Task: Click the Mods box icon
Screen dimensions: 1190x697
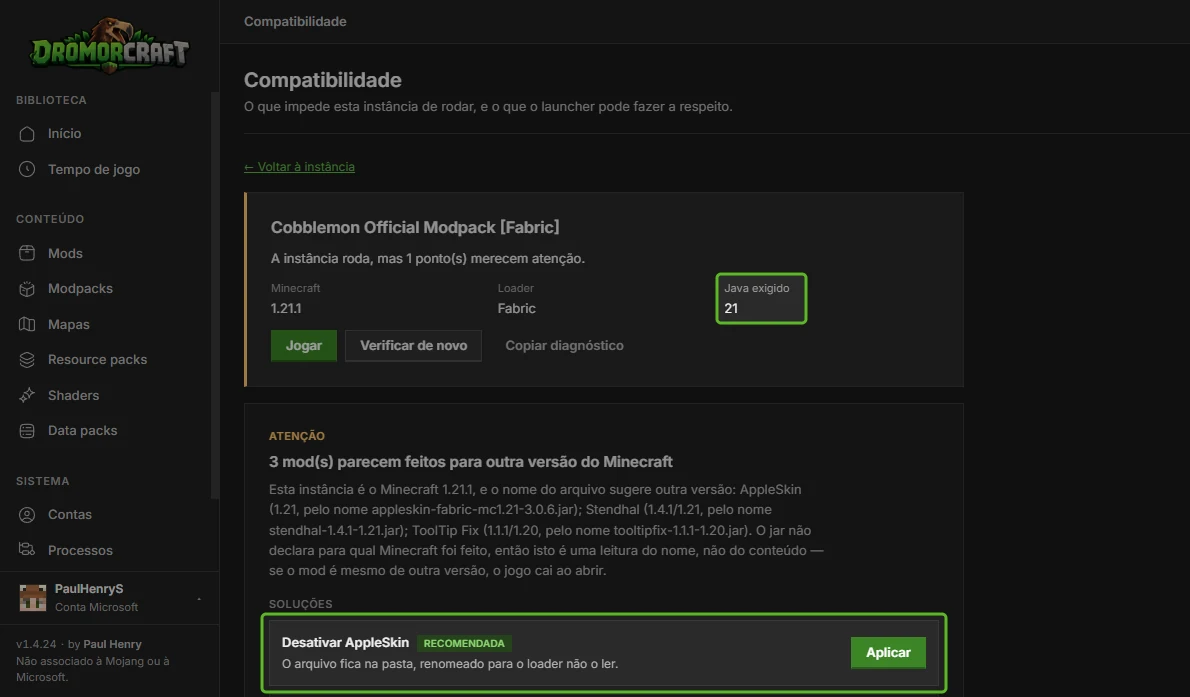Action: 27,253
